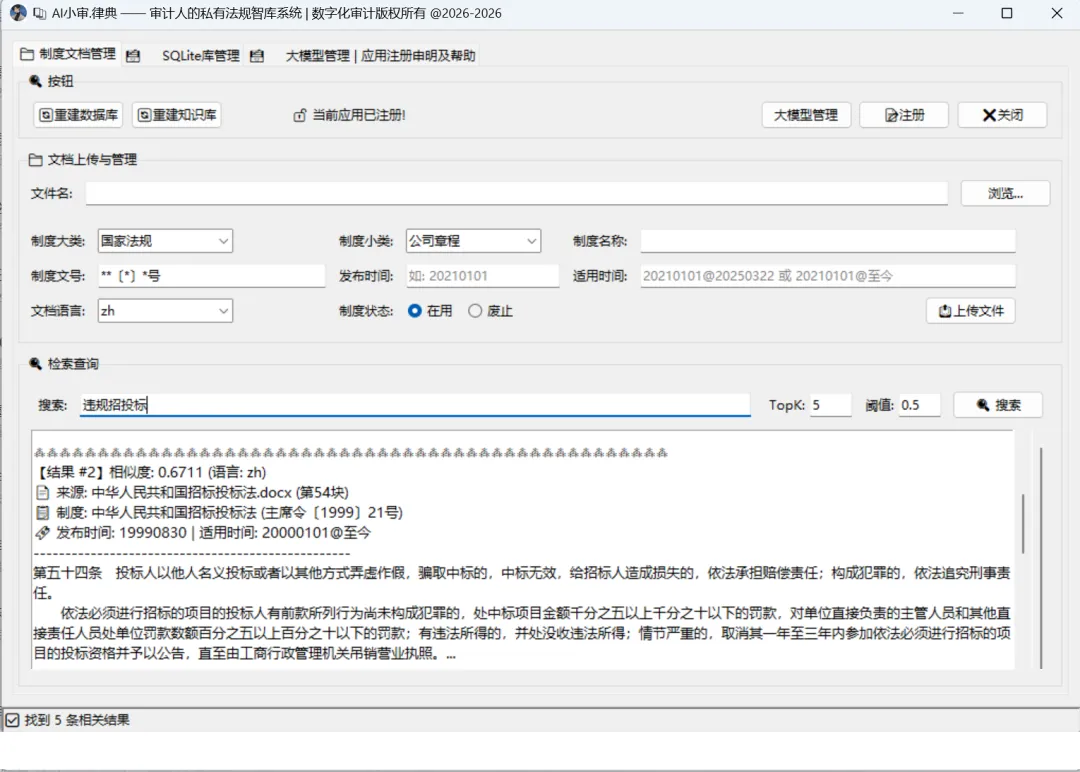
Task: Click the 重建知识库 button
Action: pos(177,115)
